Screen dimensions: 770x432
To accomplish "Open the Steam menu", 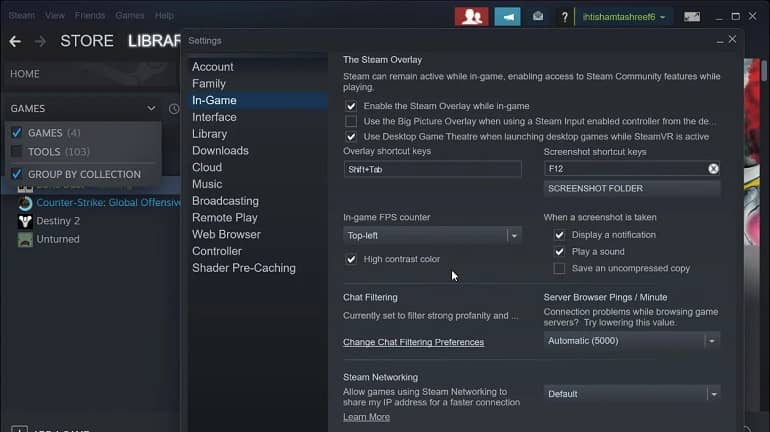I will (22, 16).
